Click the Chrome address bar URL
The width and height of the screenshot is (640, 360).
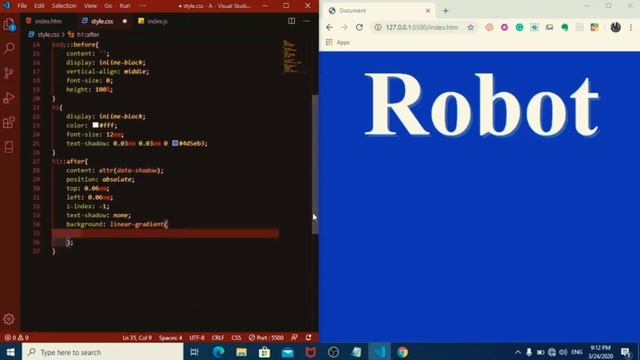(x=422, y=27)
